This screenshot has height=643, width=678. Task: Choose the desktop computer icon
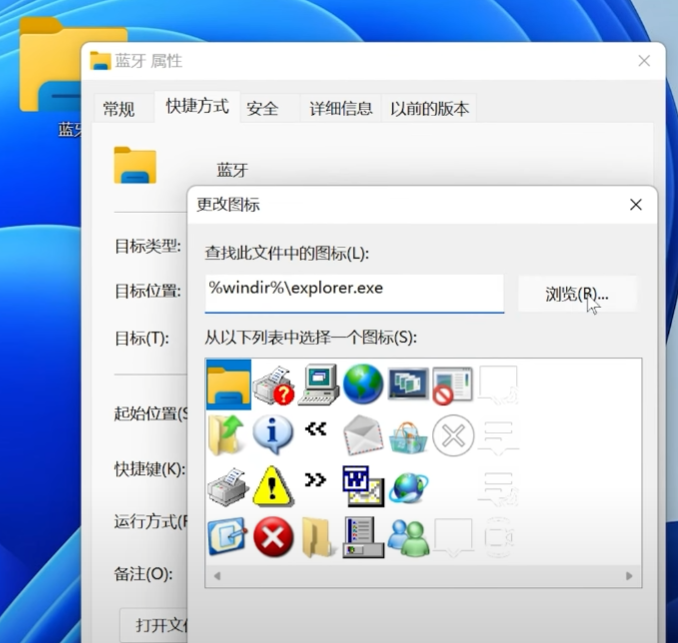(319, 384)
